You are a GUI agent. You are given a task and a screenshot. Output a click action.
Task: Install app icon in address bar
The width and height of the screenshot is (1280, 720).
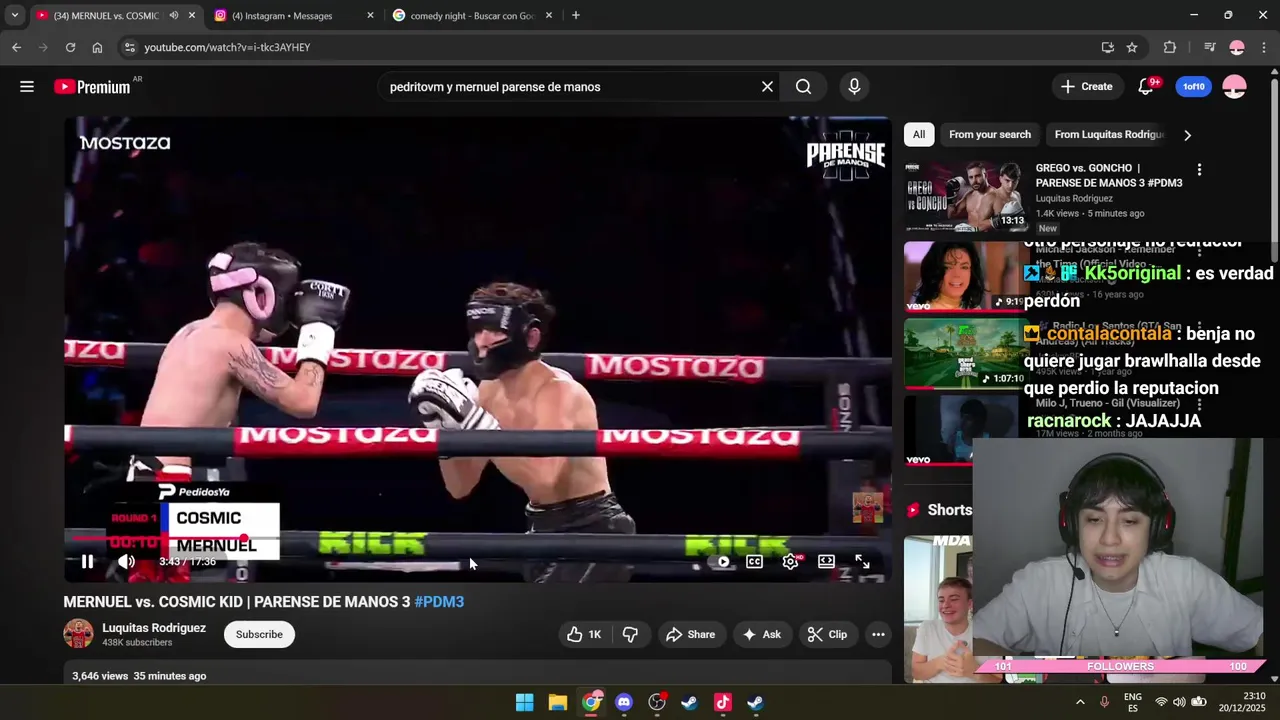coord(1107,47)
